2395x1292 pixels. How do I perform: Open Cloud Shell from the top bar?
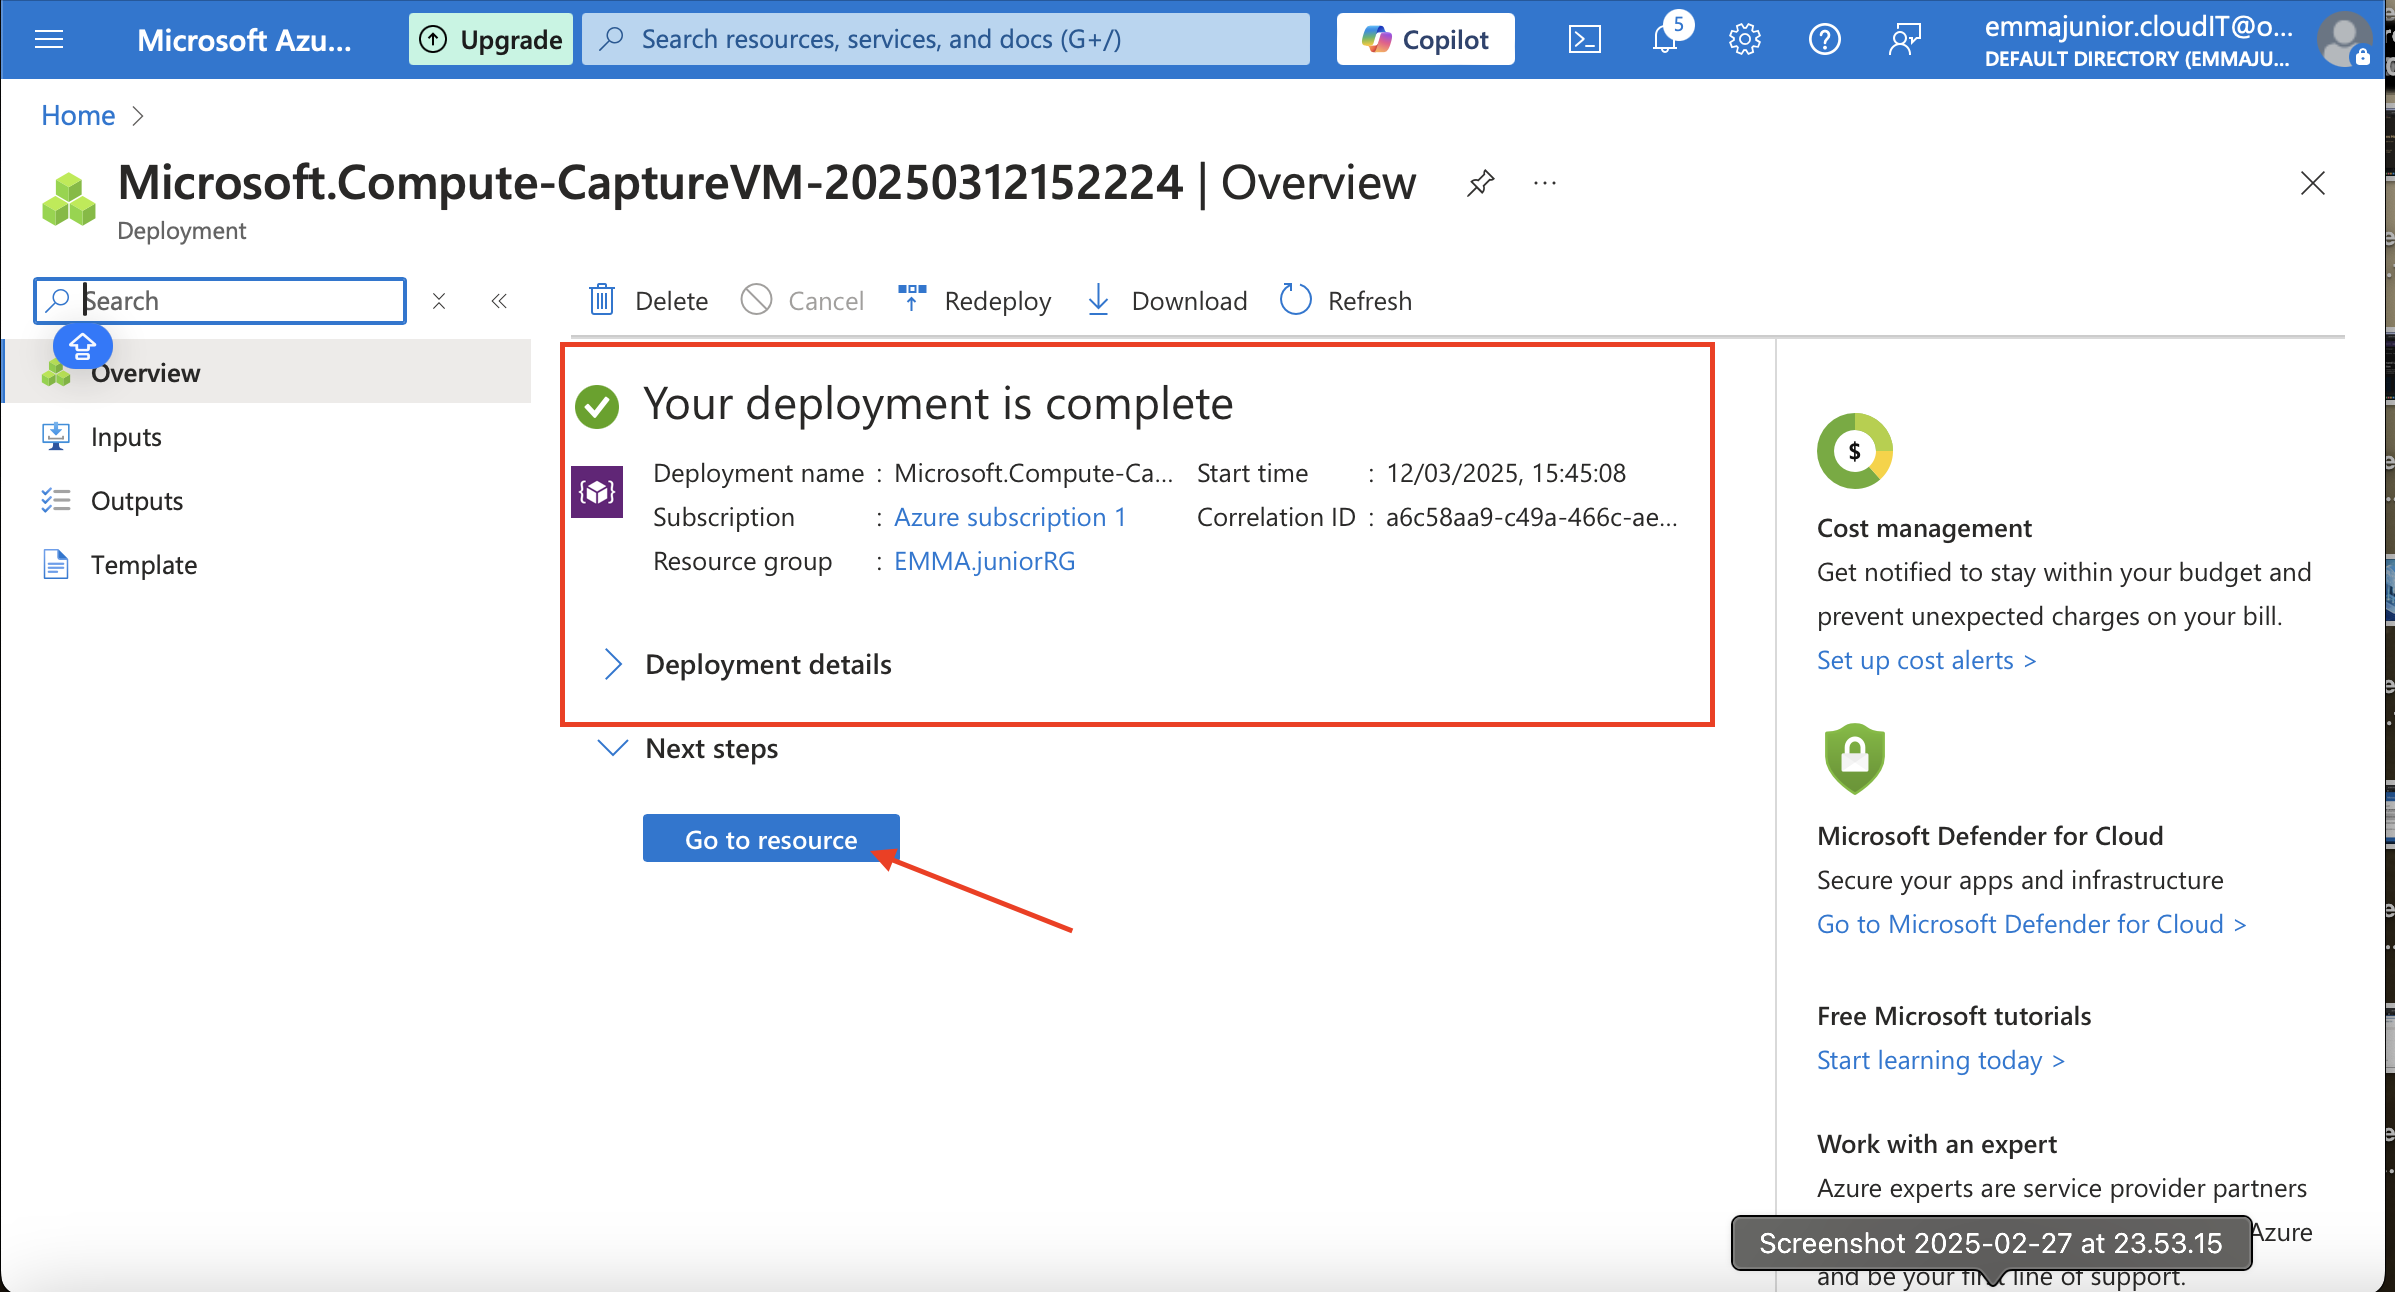click(1584, 39)
